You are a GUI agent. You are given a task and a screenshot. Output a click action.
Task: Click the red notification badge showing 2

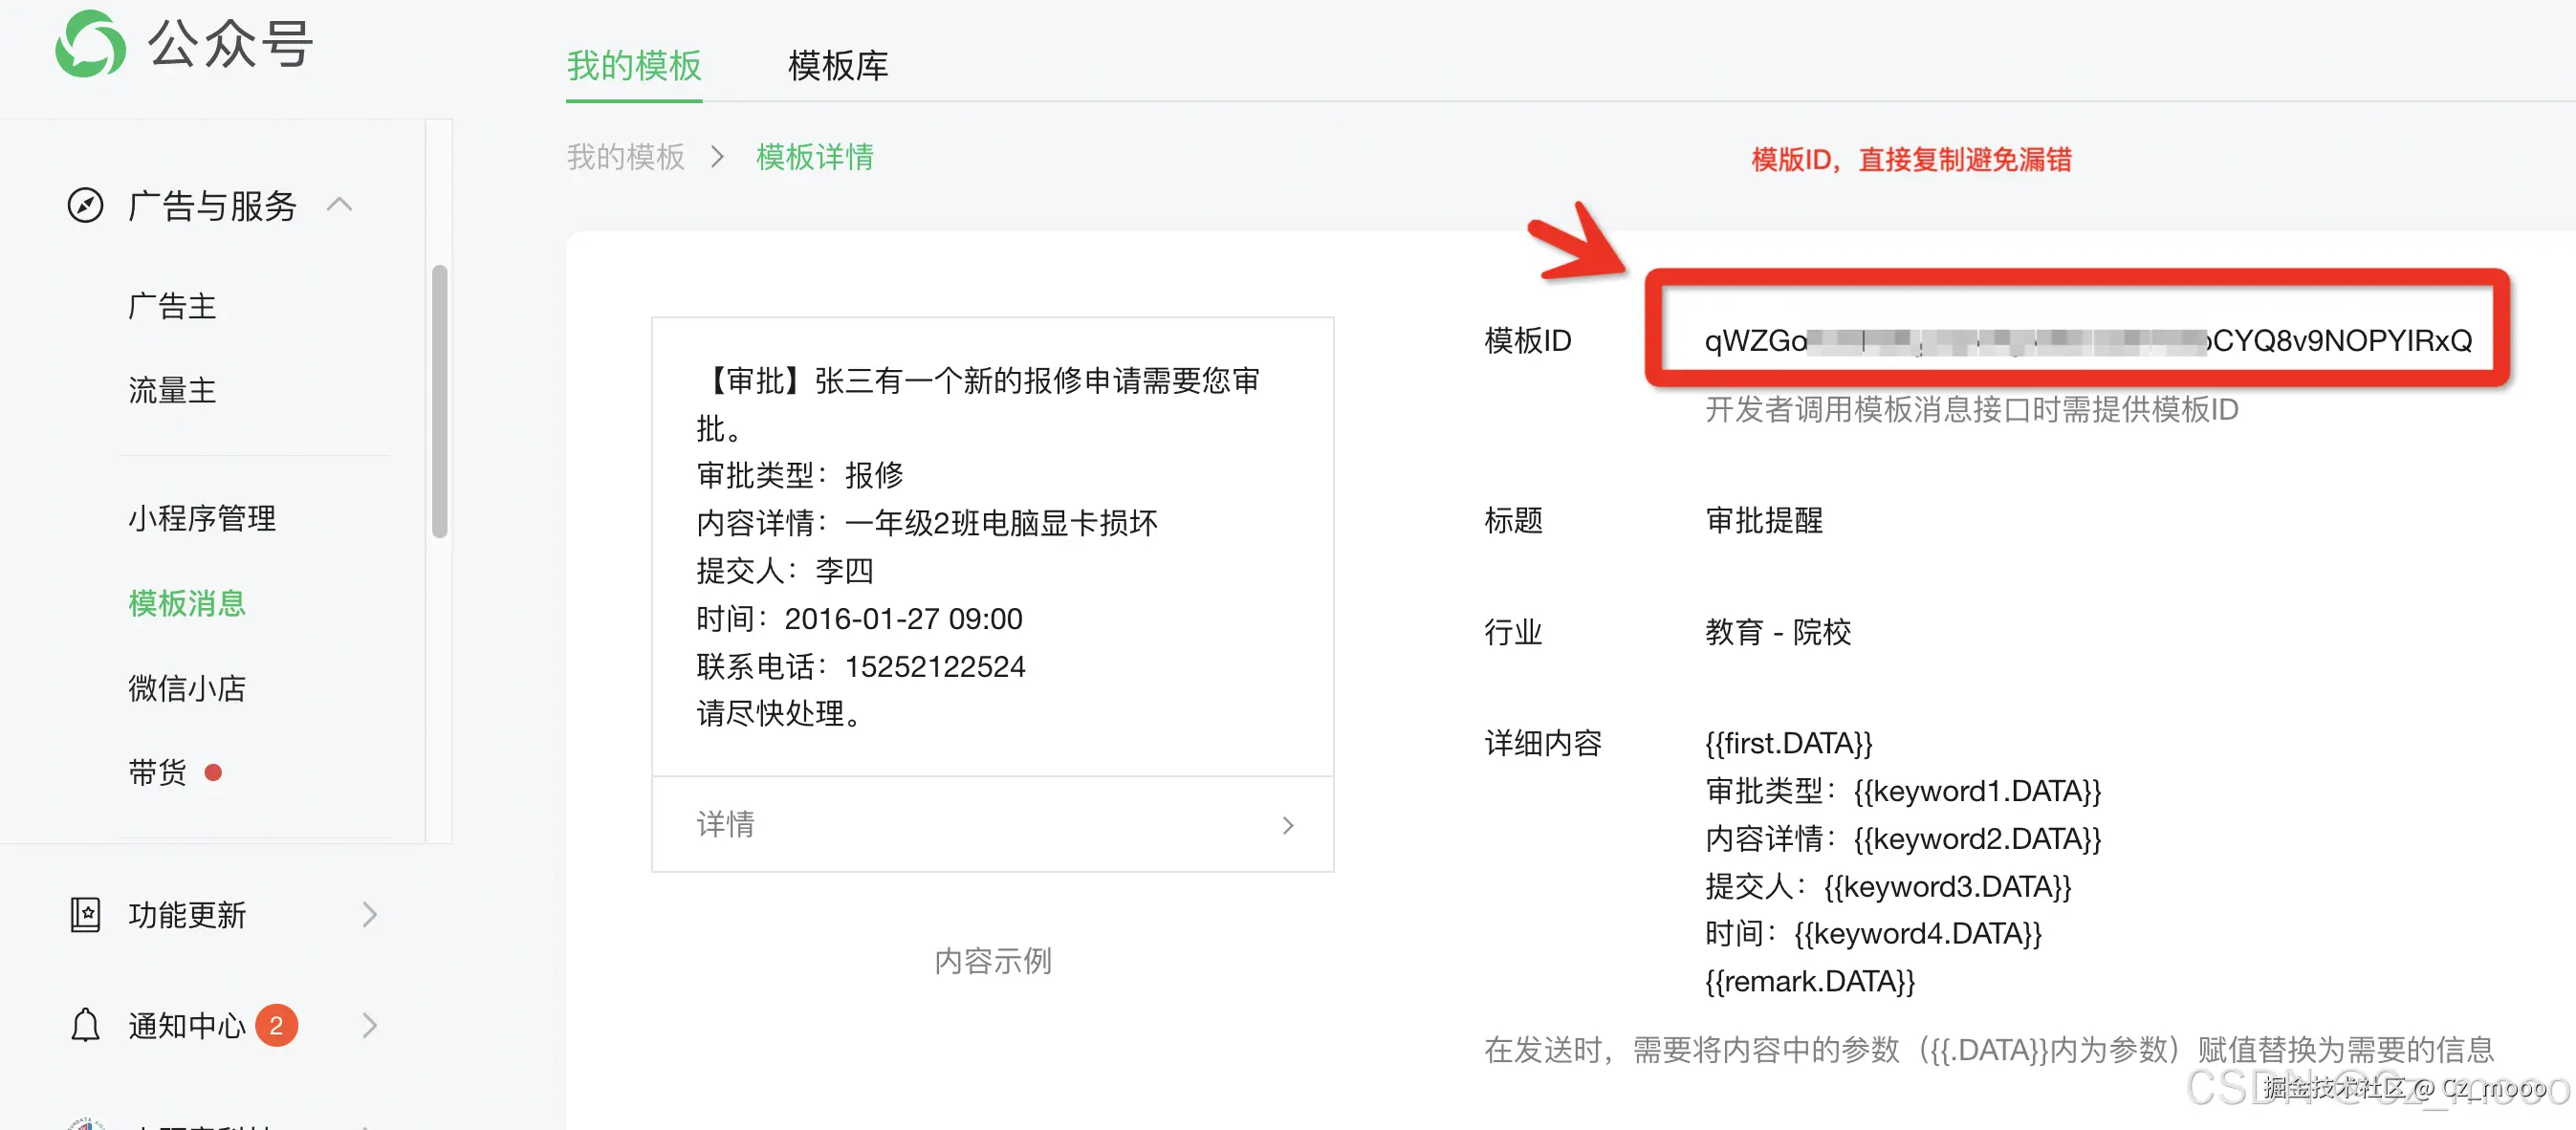tap(276, 1025)
